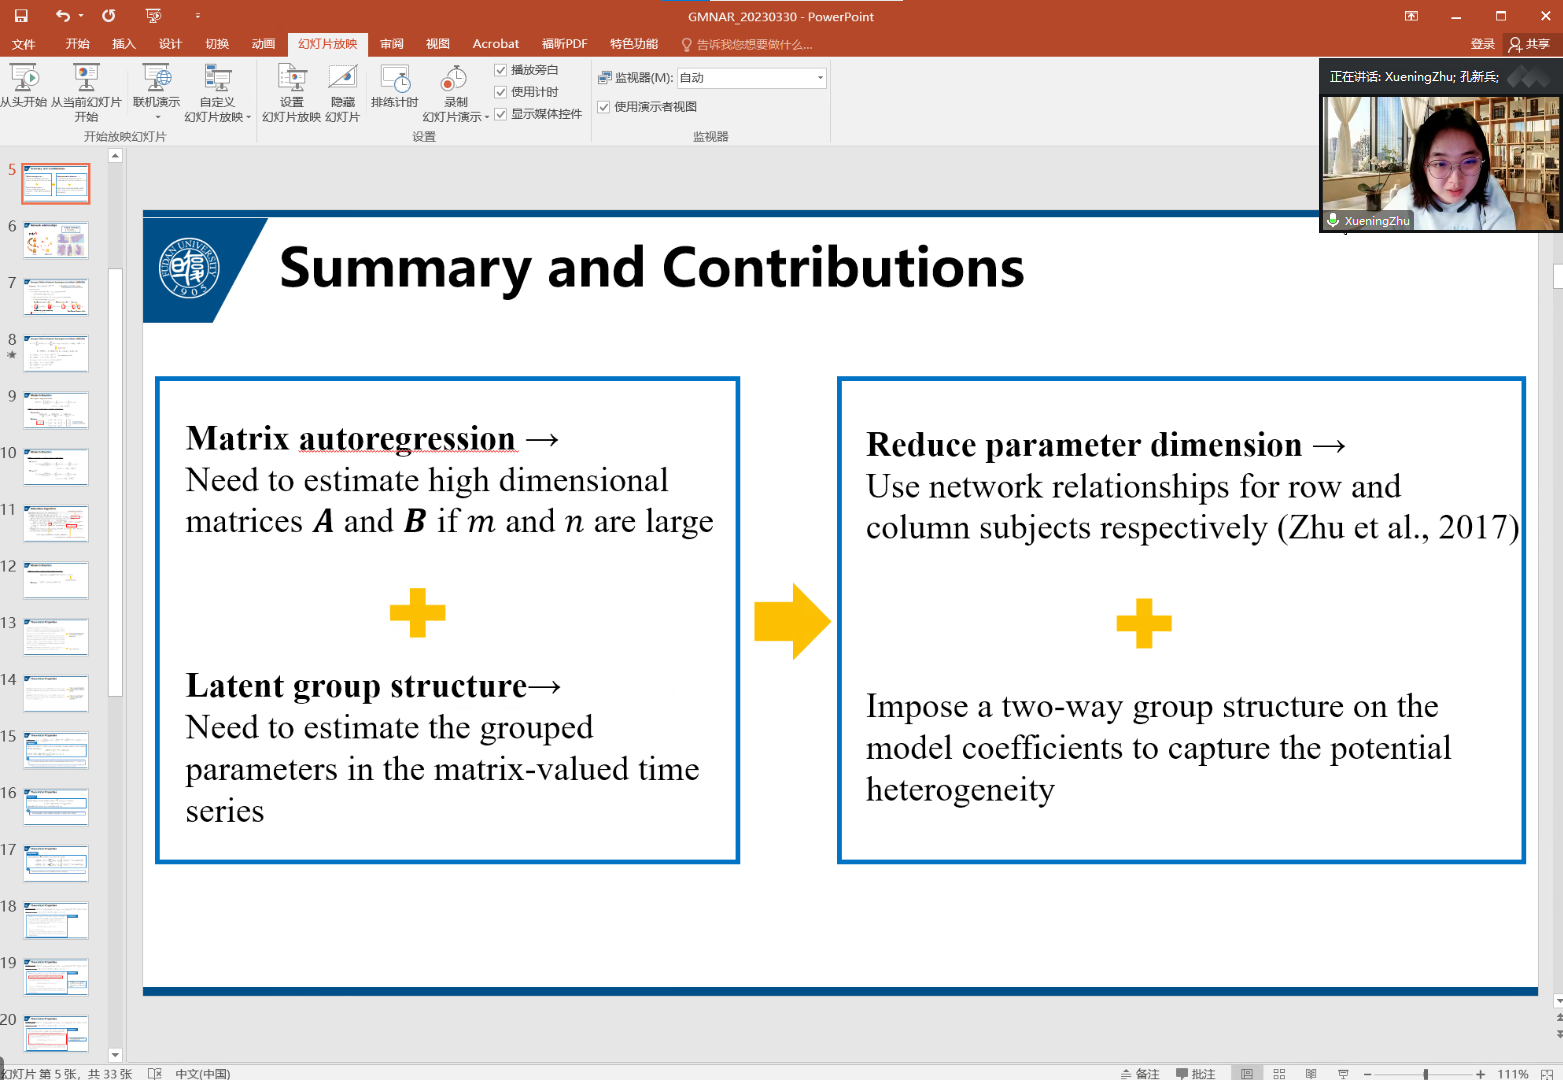Image resolution: width=1563 pixels, height=1080 pixels.
Task: Disable 使用演示者视图 presenter view checkbox
Action: point(604,107)
